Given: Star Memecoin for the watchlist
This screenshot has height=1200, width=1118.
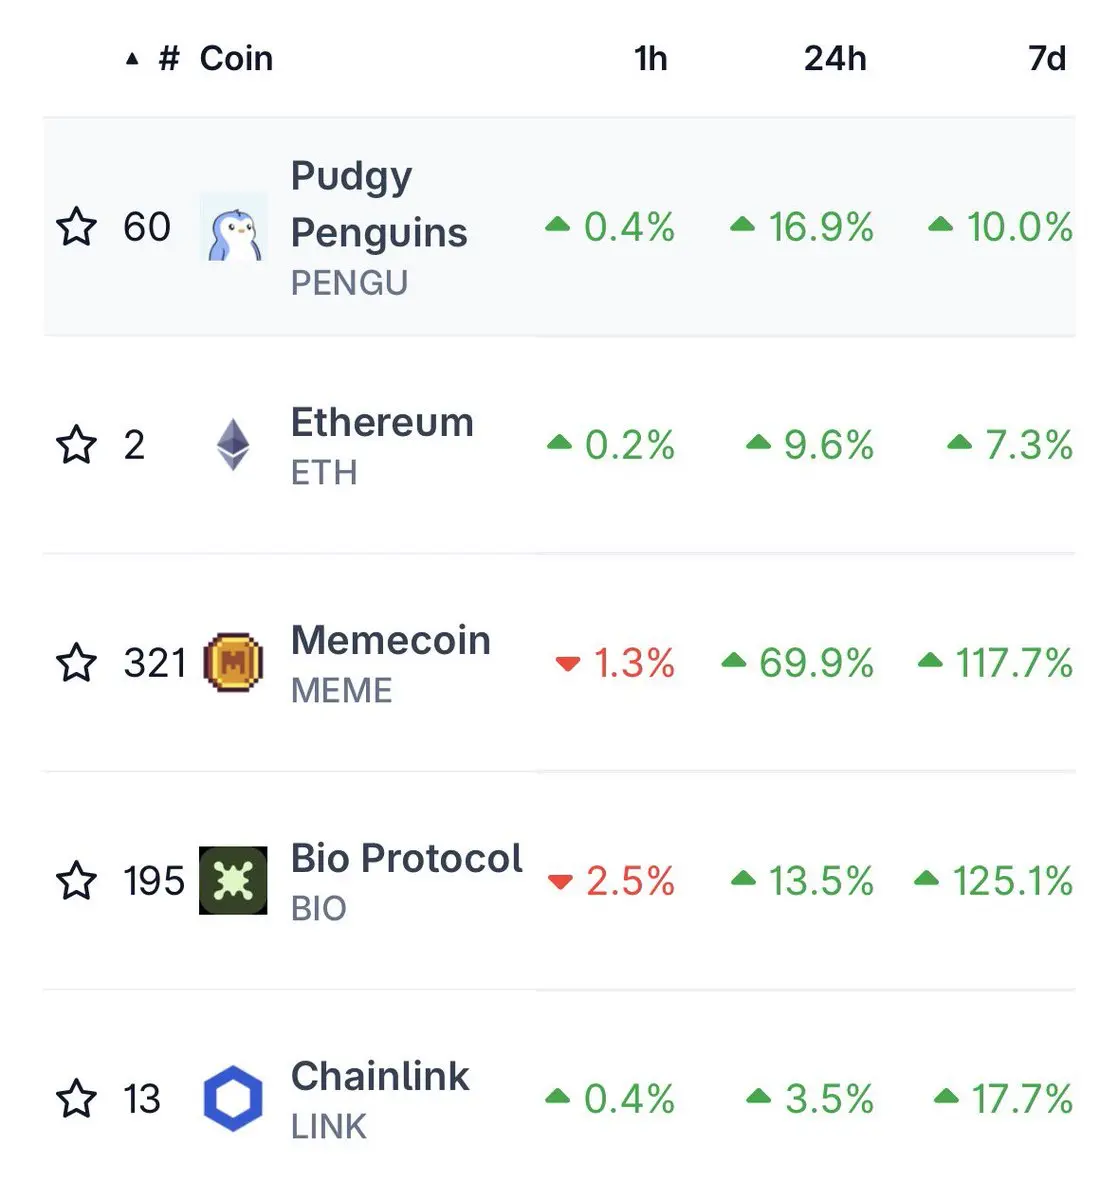Looking at the screenshot, I should coord(77,663).
